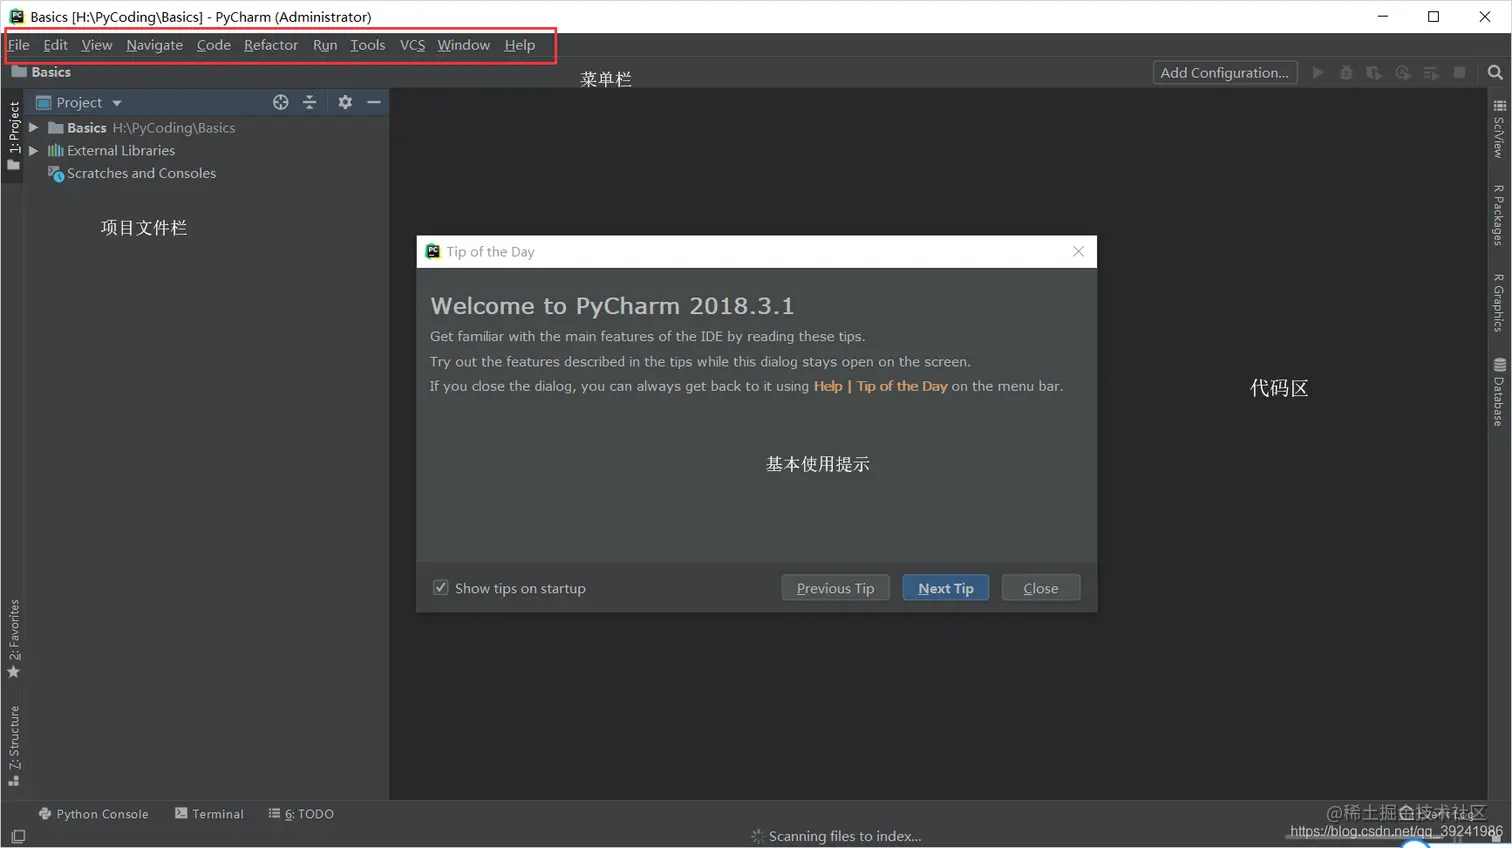The width and height of the screenshot is (1512, 848).
Task: Click the Close button in tip dialog
Action: (1040, 588)
